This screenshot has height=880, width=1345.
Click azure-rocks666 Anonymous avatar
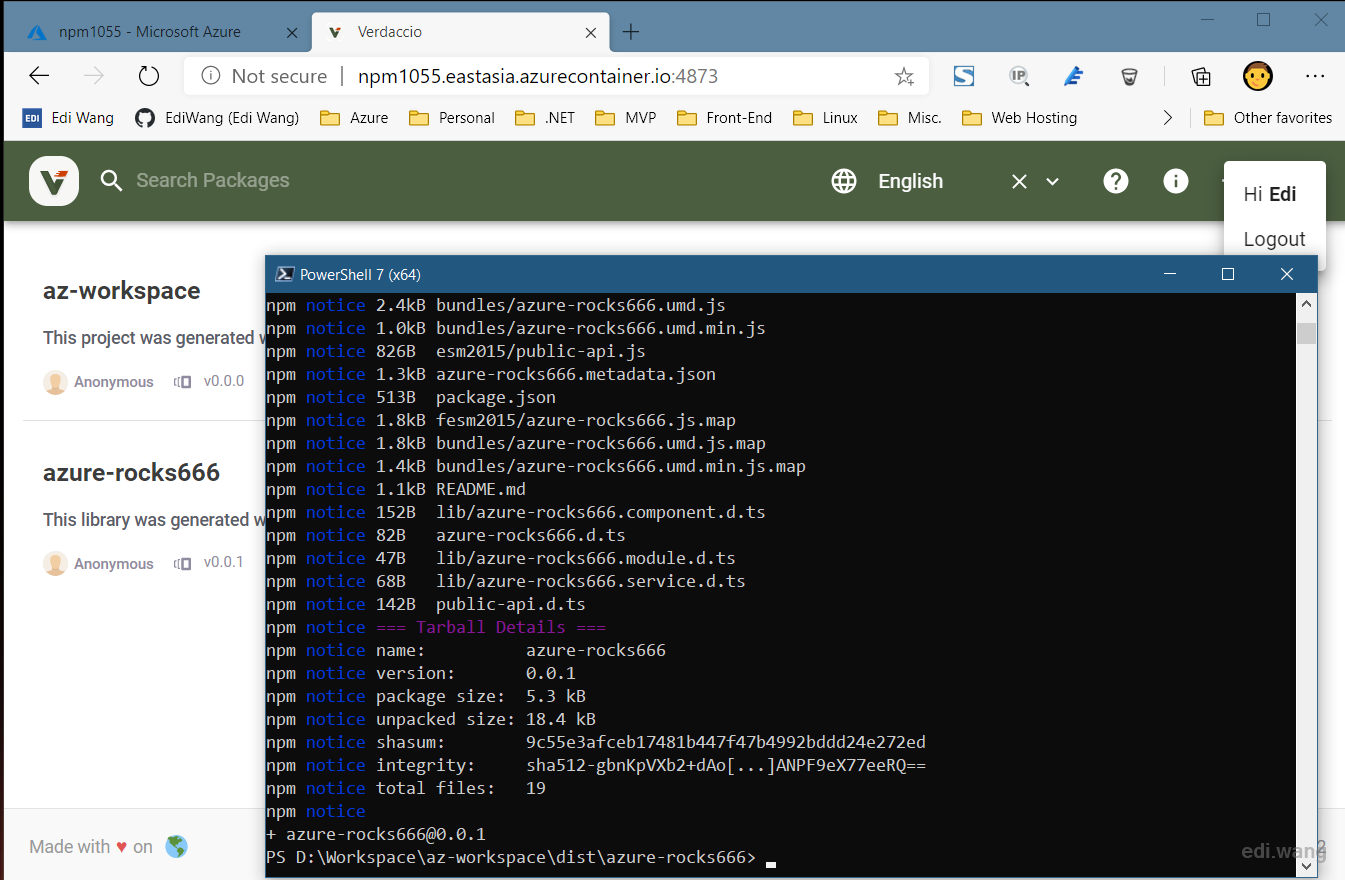55,564
